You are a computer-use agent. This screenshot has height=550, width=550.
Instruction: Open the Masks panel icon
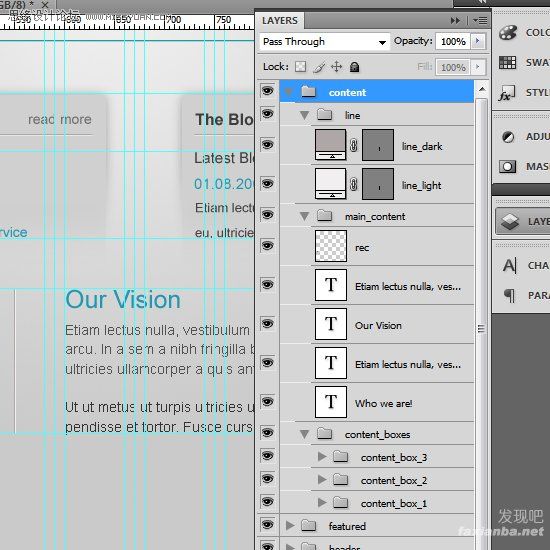(508, 166)
